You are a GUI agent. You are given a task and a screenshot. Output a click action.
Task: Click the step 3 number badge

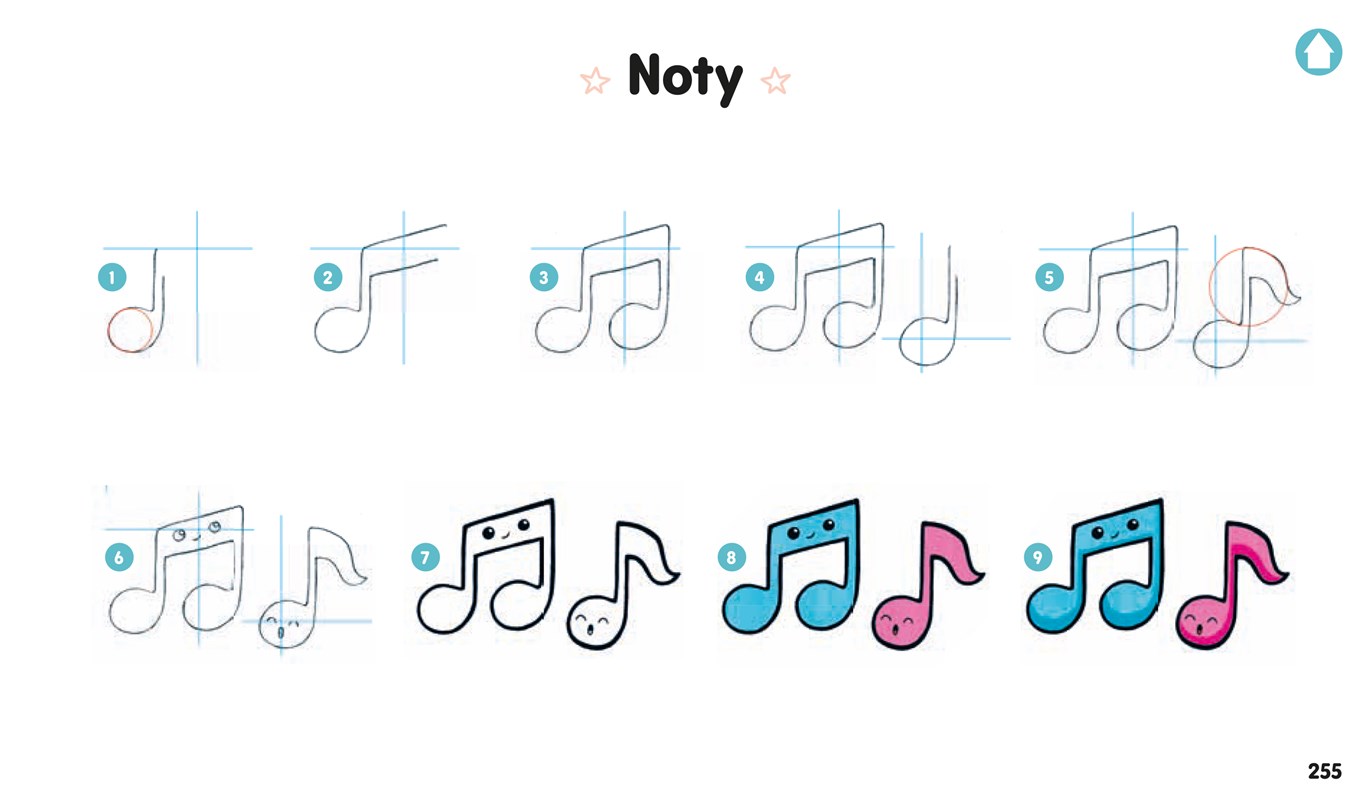[544, 277]
